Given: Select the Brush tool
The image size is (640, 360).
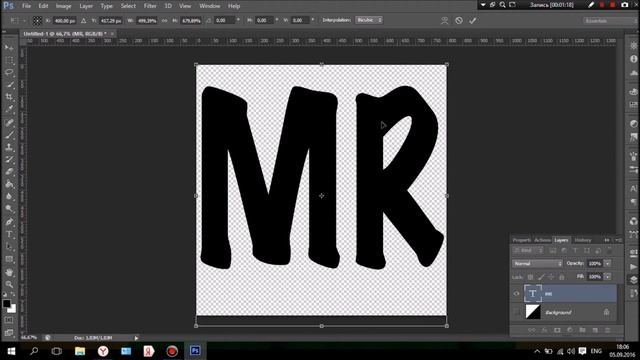Looking at the screenshot, I should [x=9, y=135].
